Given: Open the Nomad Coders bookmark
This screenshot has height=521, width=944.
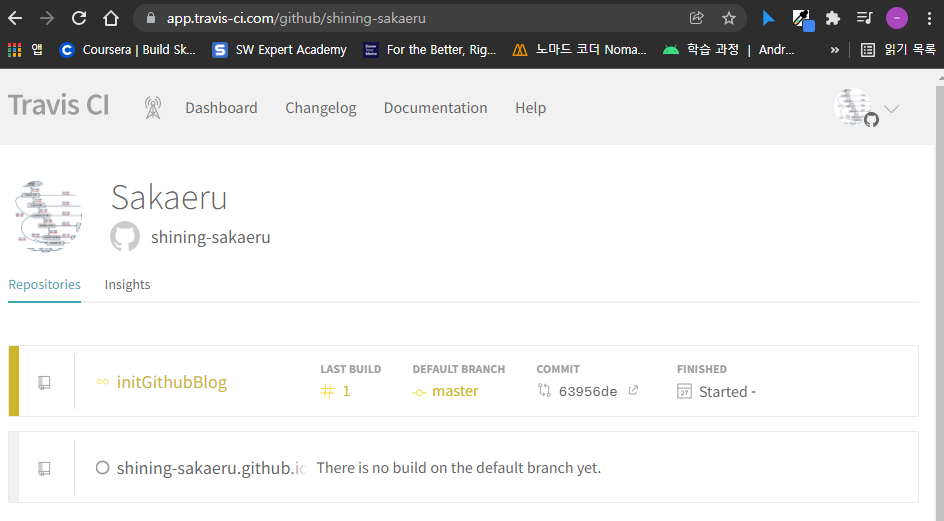Looking at the screenshot, I should (x=579, y=50).
